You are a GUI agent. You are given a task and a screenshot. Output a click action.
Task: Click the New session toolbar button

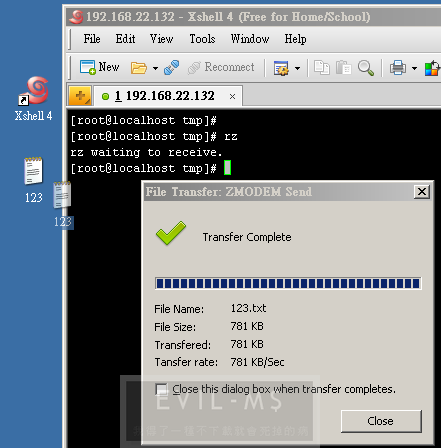click(x=99, y=67)
